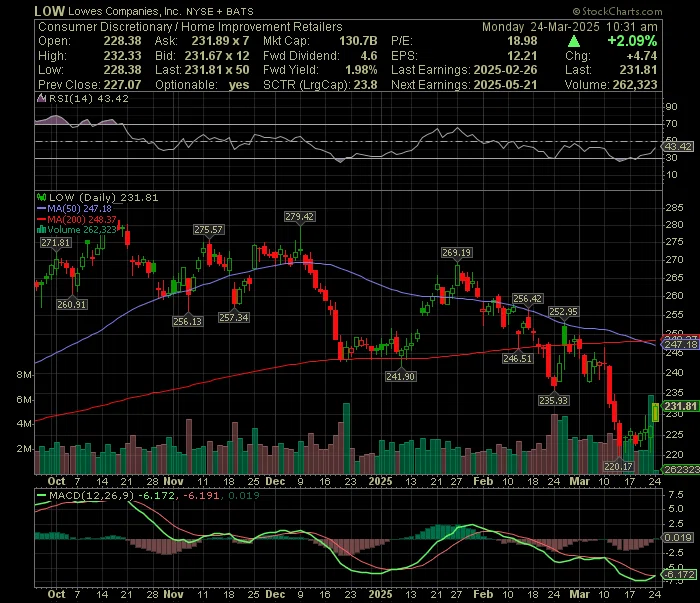Viewport: 700px width, 603px height.
Task: Click the Optionable 'yes' value
Action: (x=239, y=85)
